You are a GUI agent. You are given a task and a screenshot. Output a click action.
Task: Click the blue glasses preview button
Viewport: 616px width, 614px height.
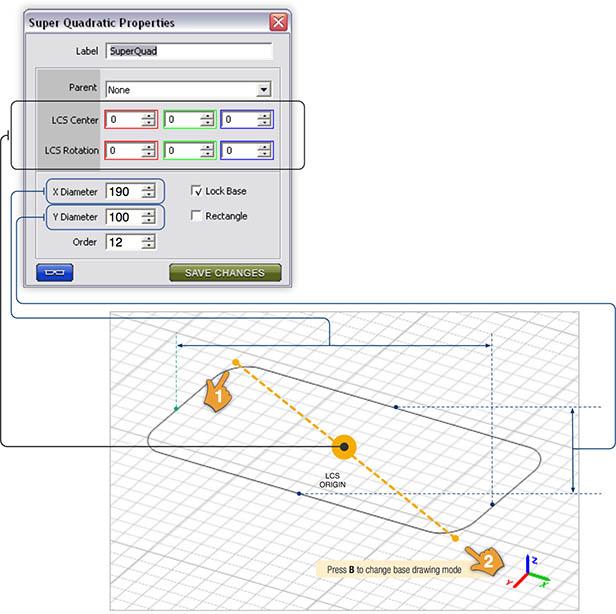coord(55,273)
